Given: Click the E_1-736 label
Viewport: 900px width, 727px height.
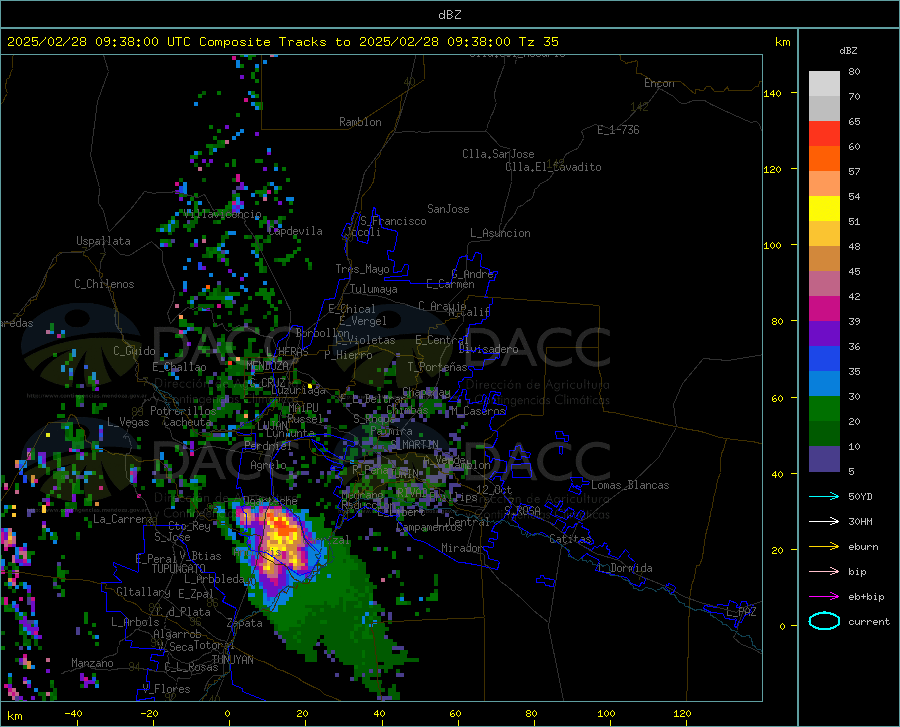Looking at the screenshot, I should (x=618, y=130).
